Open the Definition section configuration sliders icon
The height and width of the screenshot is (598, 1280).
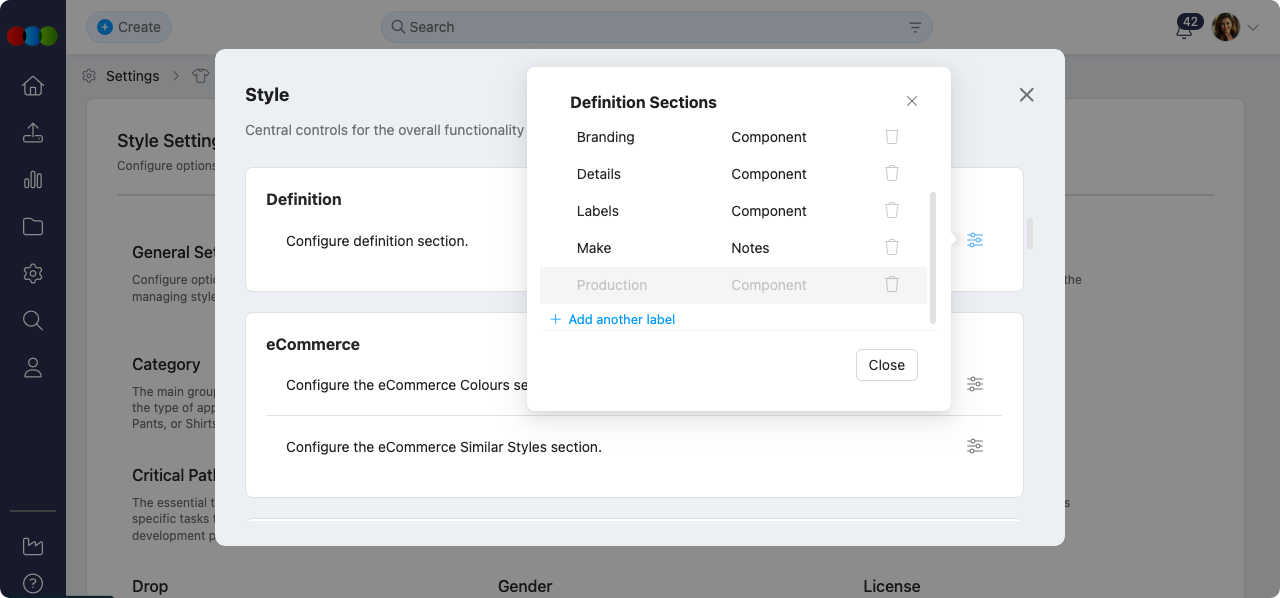coord(975,240)
